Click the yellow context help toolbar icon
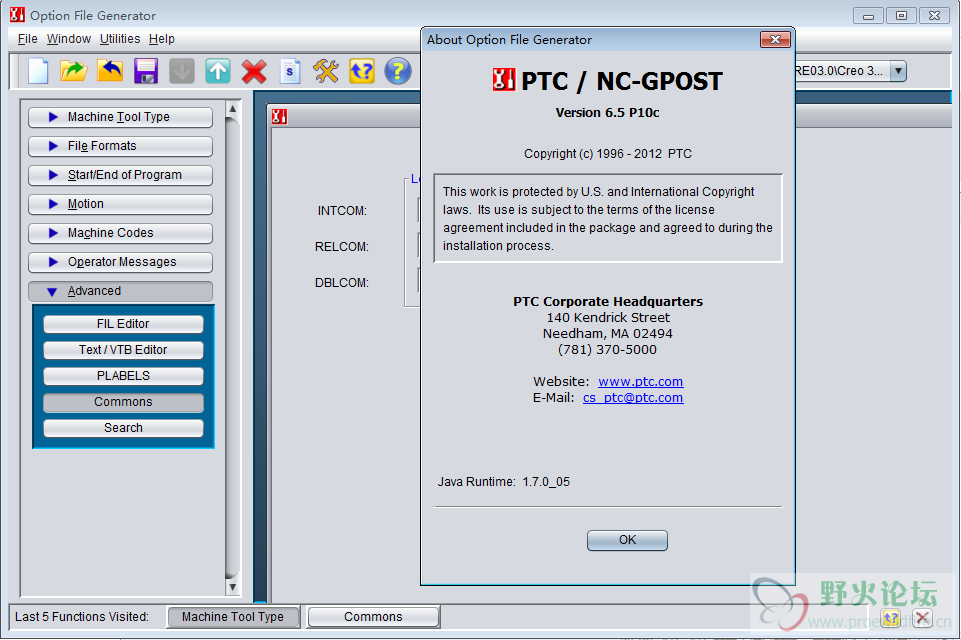The width and height of the screenshot is (961, 640). click(x=362, y=71)
